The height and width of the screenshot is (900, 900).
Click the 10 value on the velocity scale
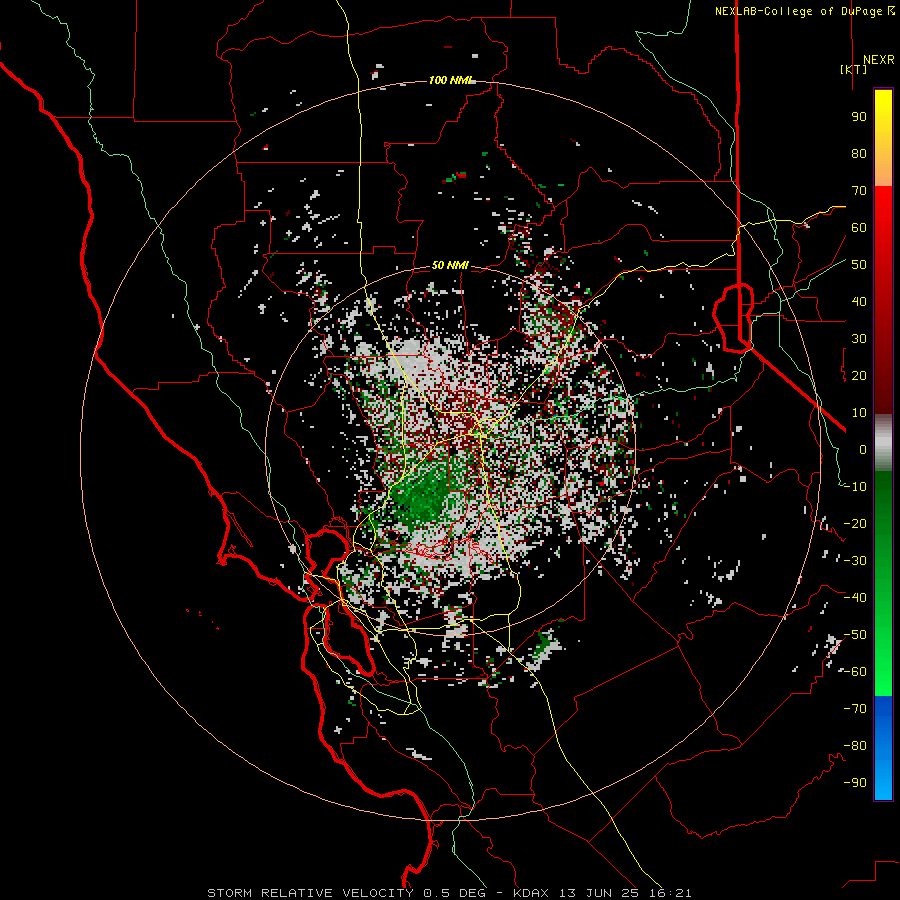[x=859, y=413]
